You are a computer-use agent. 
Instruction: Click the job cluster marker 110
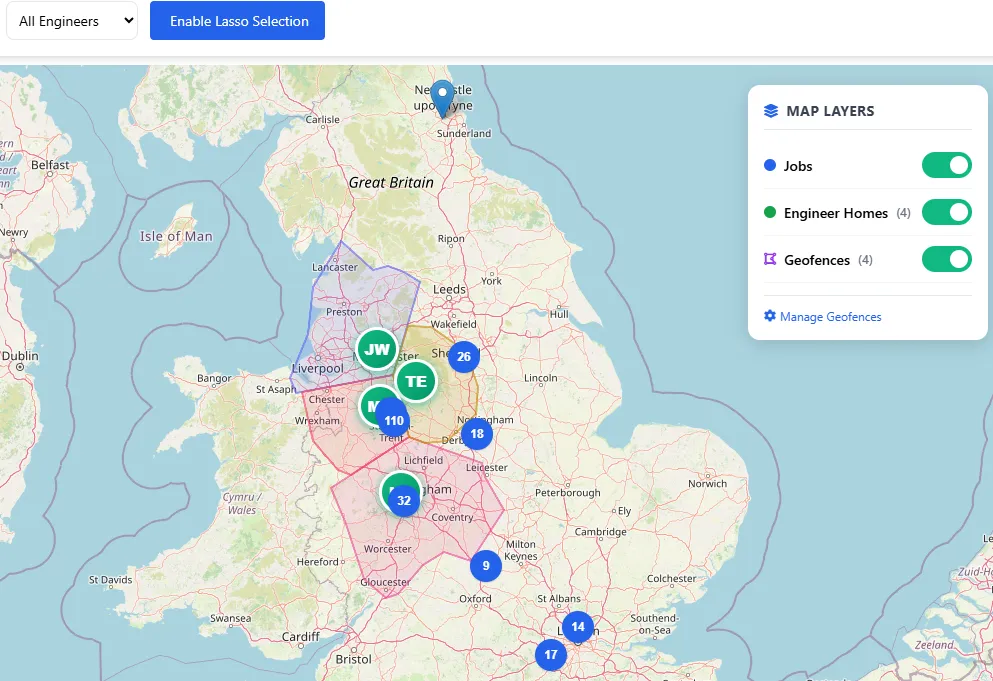click(393, 420)
